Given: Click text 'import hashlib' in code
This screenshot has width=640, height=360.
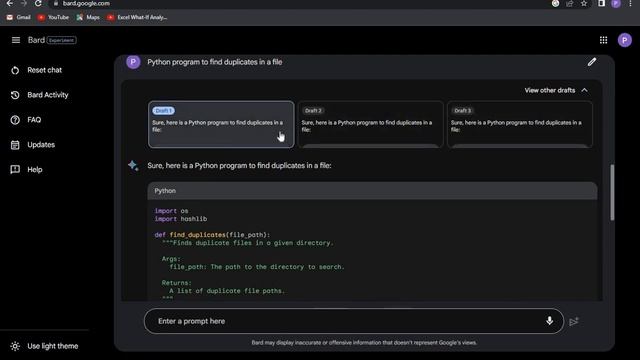Looking at the screenshot, I should [x=181, y=219].
